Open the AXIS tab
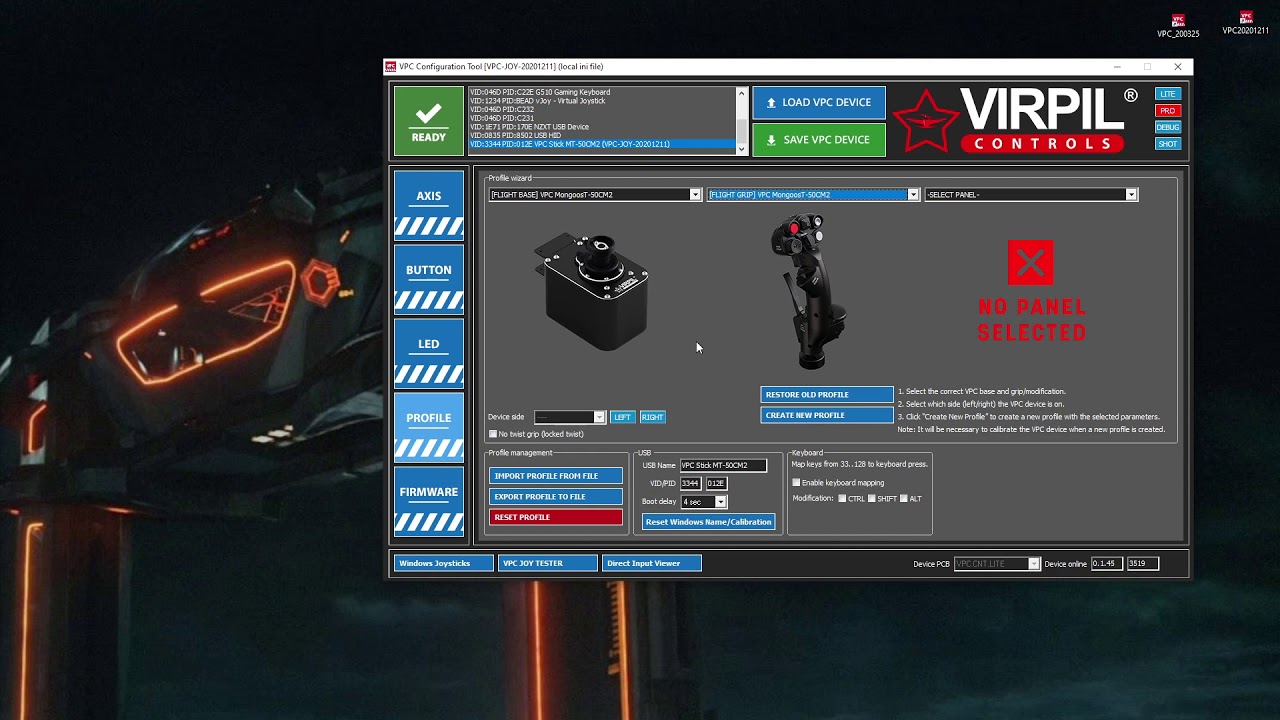The height and width of the screenshot is (720, 1280). 429,205
